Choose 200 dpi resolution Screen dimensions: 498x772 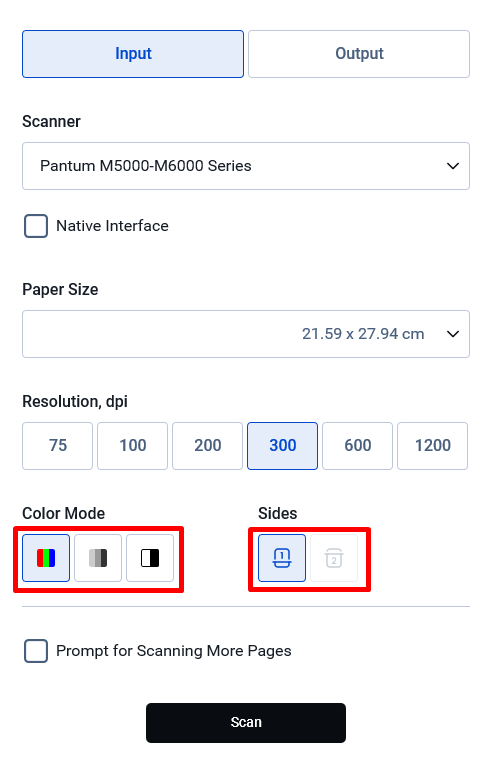point(207,446)
